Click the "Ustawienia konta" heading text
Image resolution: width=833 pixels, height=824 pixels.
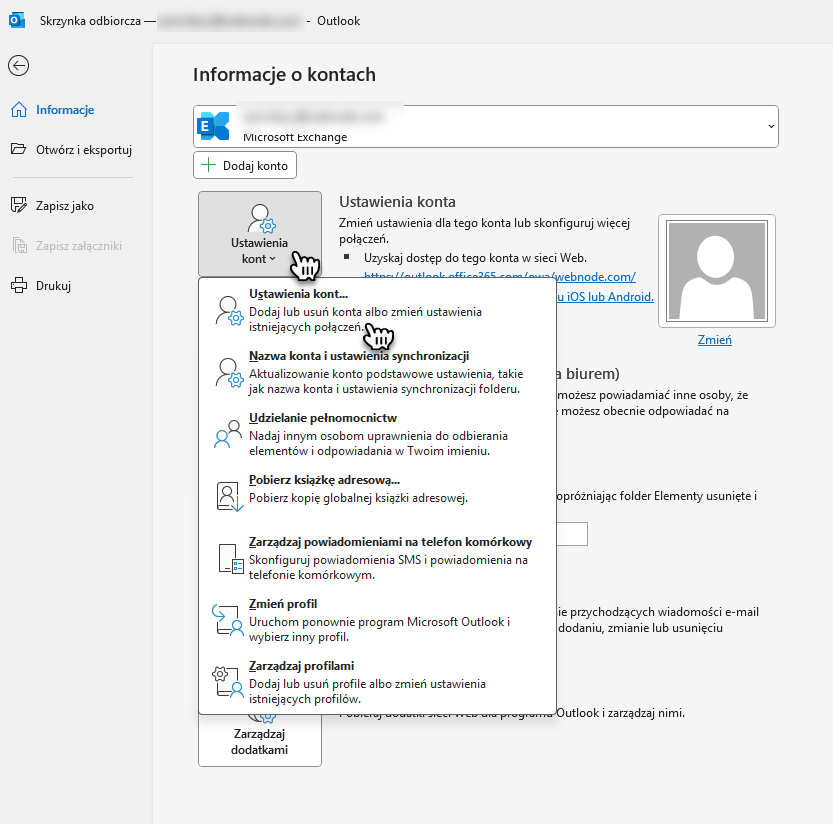tap(397, 202)
